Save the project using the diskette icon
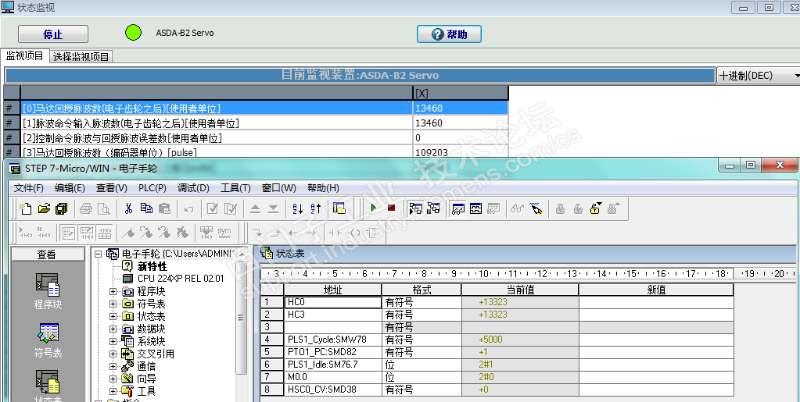 [x=62, y=208]
